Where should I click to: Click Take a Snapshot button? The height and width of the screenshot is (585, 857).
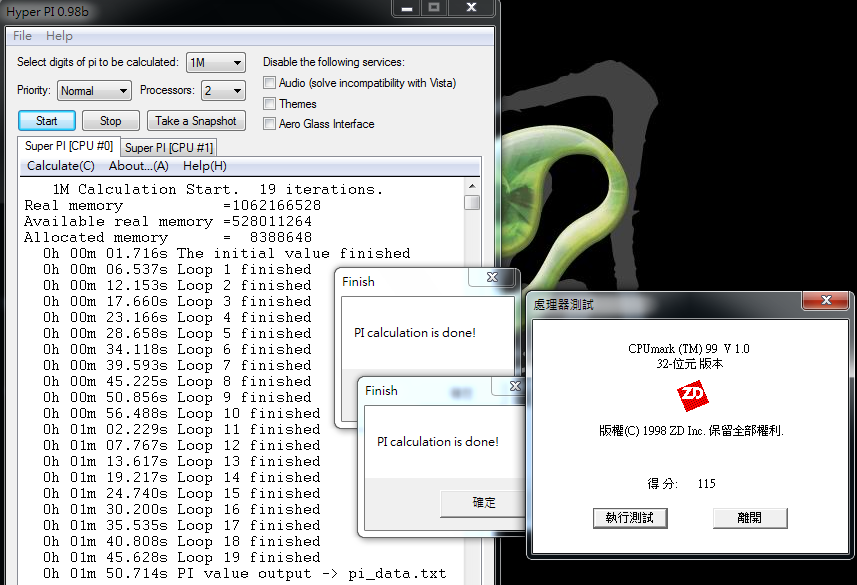point(196,121)
